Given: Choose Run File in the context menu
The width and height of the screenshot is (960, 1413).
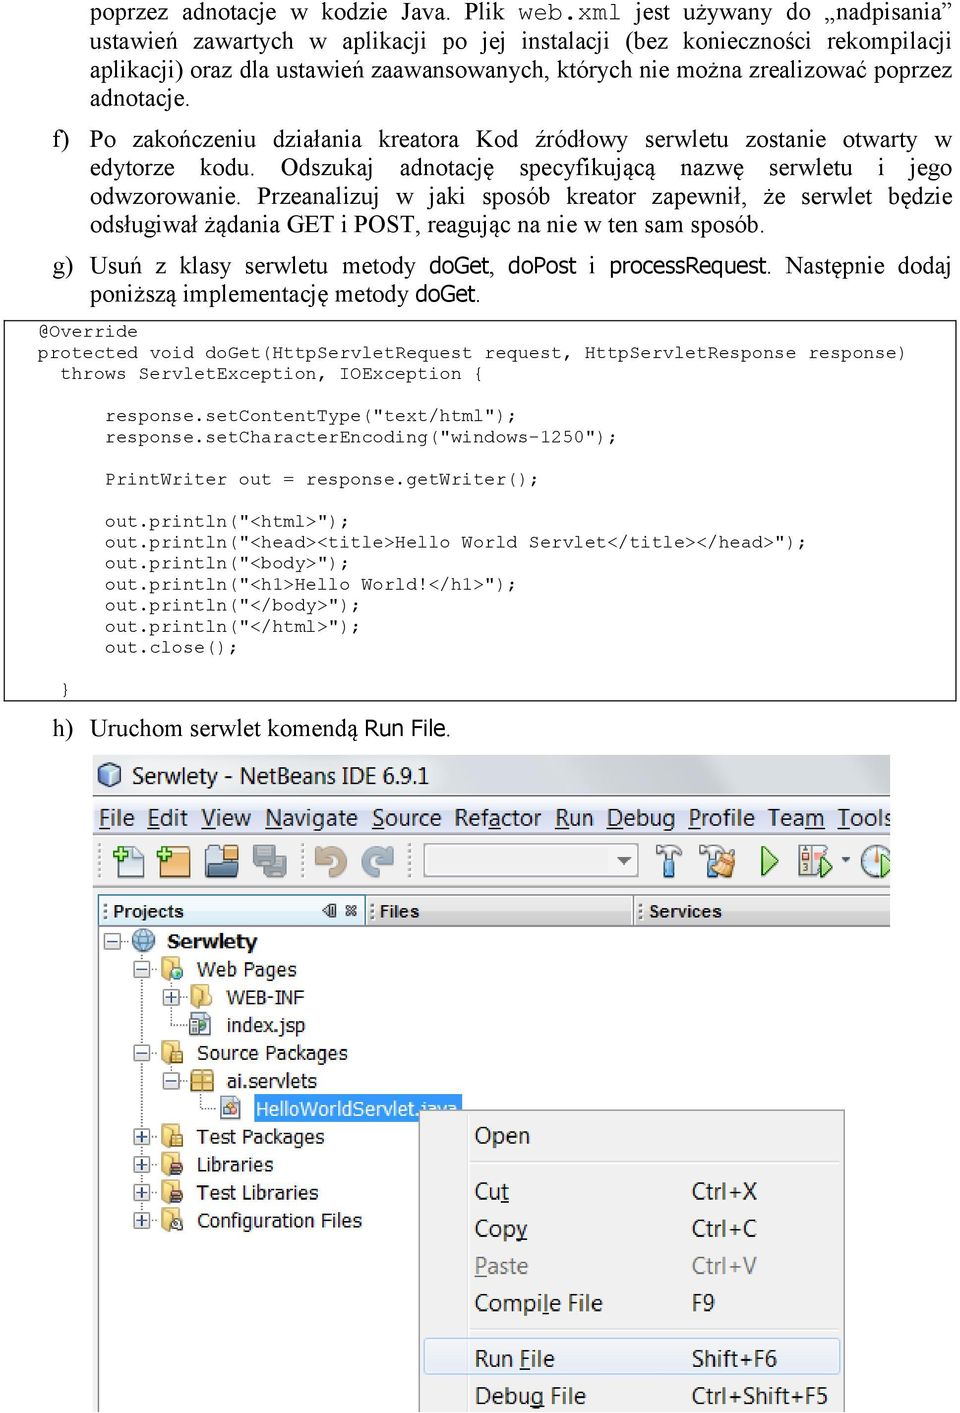Looking at the screenshot, I should (x=632, y=1358).
